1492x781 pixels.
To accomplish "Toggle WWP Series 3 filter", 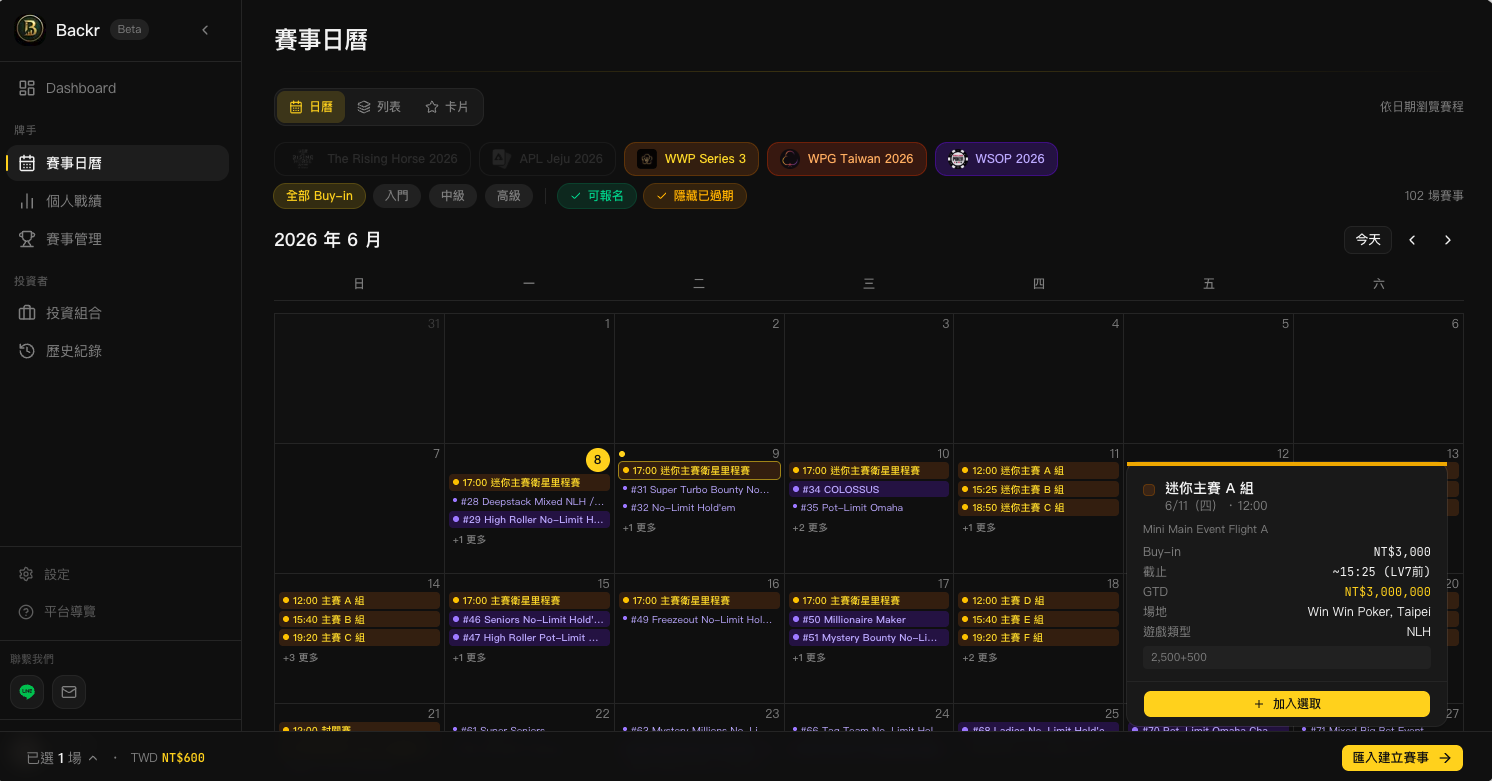I will coord(692,159).
